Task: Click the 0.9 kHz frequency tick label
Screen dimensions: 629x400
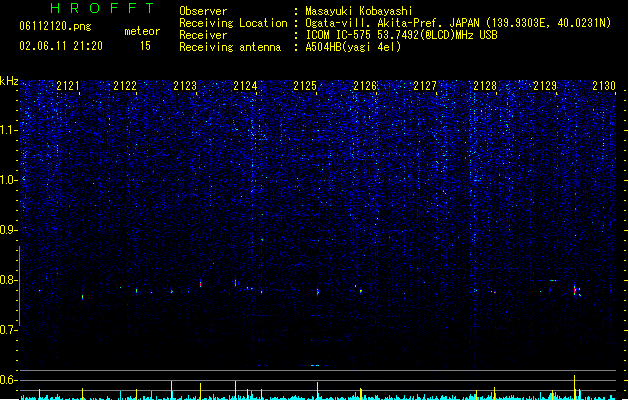Action: (x=9, y=230)
